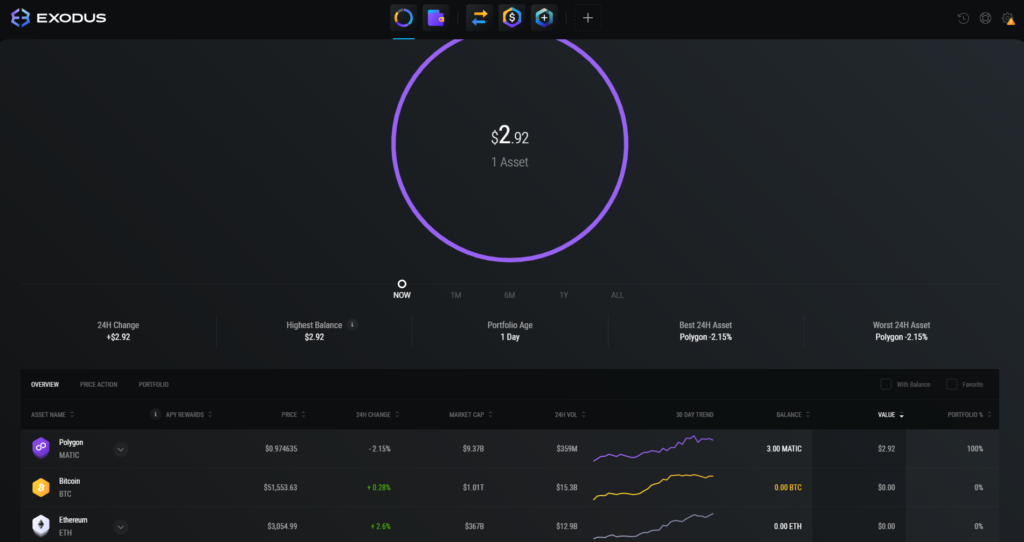Click the 30 Day Trend column header

point(695,415)
